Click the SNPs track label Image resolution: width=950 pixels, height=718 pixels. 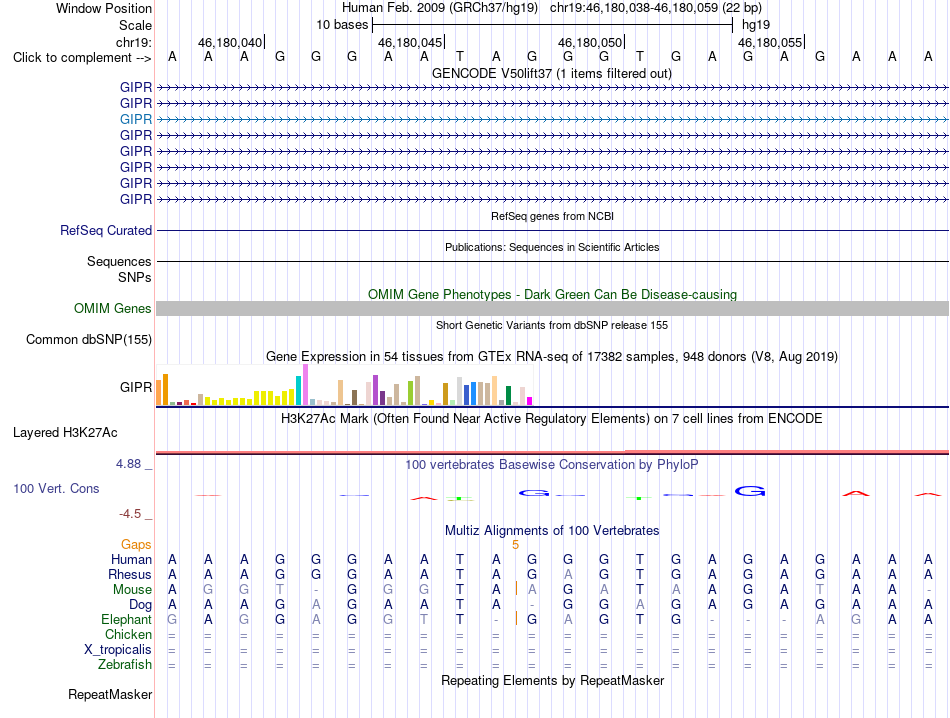(135, 277)
